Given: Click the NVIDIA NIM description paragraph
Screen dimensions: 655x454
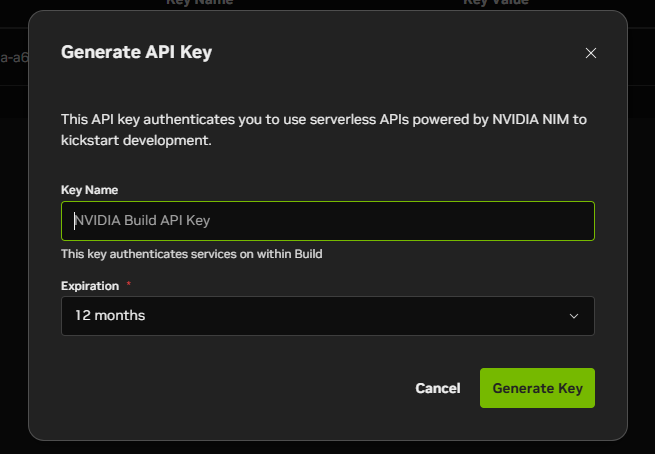Looking at the screenshot, I should click(324, 130).
